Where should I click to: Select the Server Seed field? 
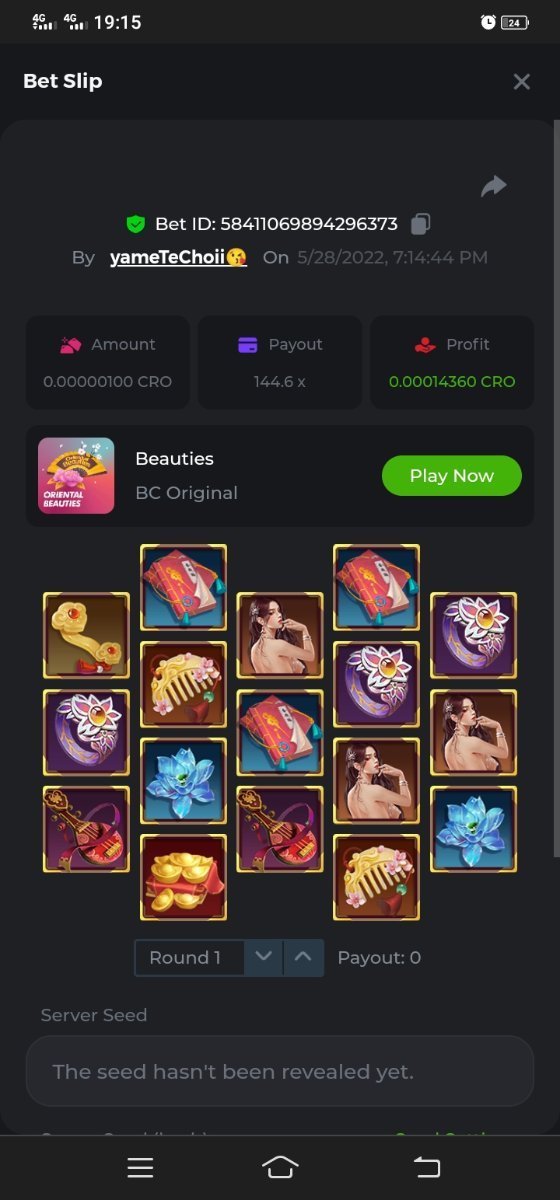pos(280,1071)
